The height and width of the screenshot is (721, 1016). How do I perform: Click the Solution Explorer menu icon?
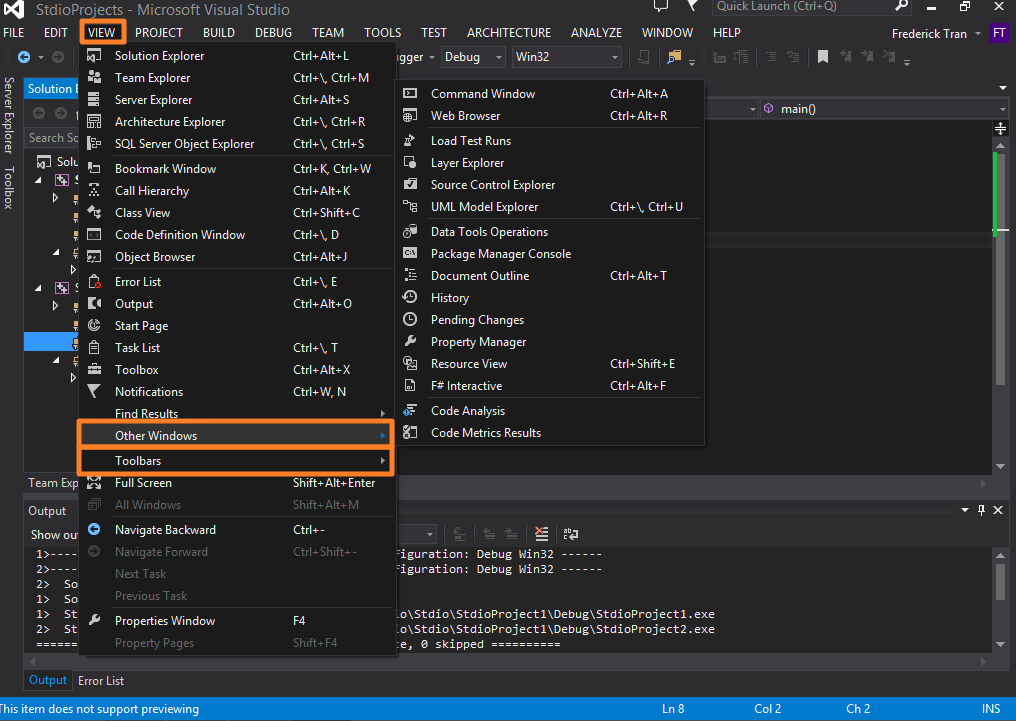tap(94, 56)
